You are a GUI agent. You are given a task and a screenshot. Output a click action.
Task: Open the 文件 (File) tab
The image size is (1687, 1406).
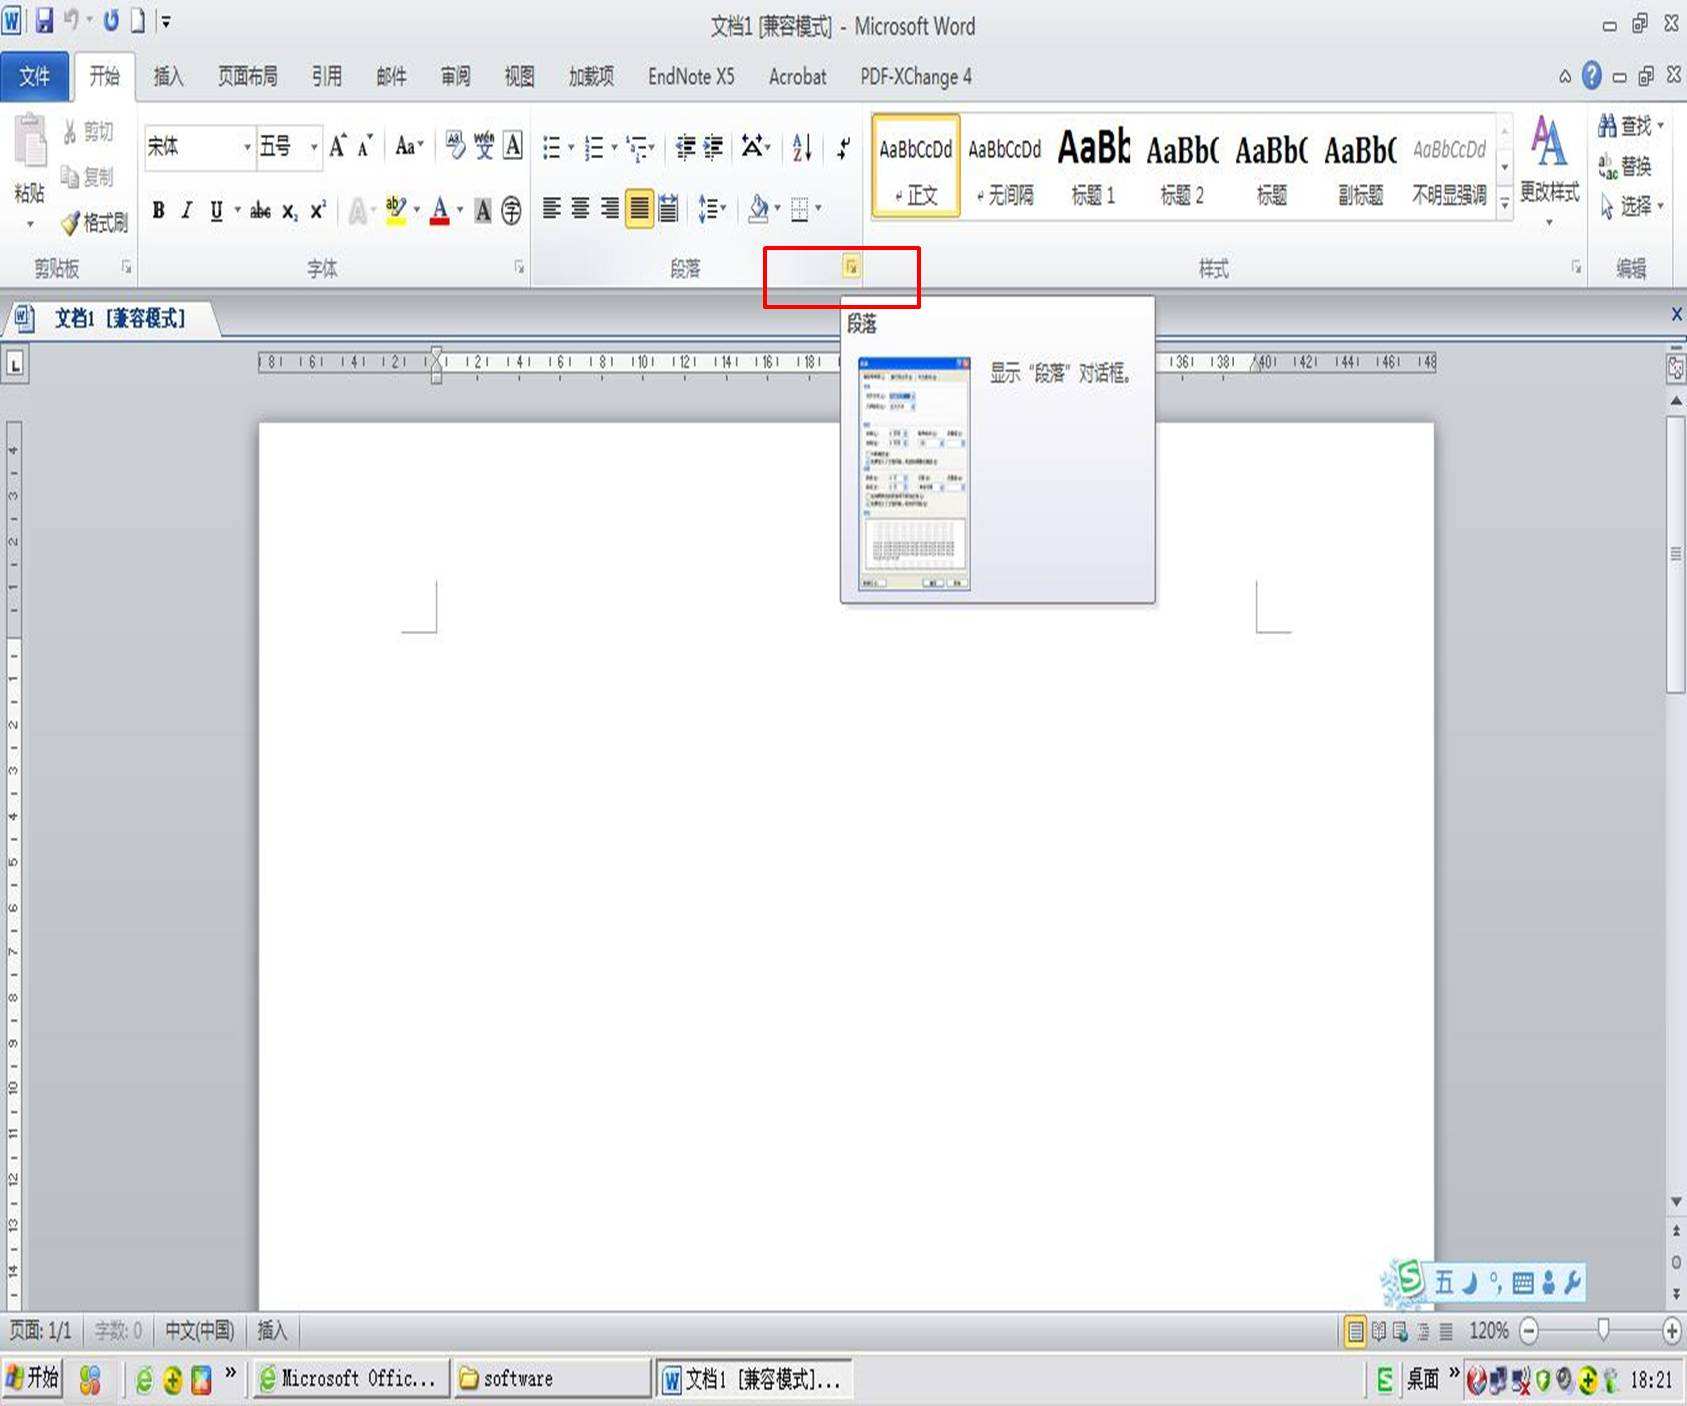(x=35, y=76)
